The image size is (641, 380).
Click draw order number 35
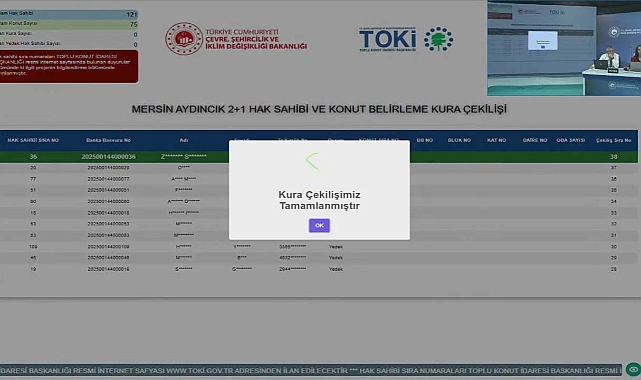[x=614, y=190]
